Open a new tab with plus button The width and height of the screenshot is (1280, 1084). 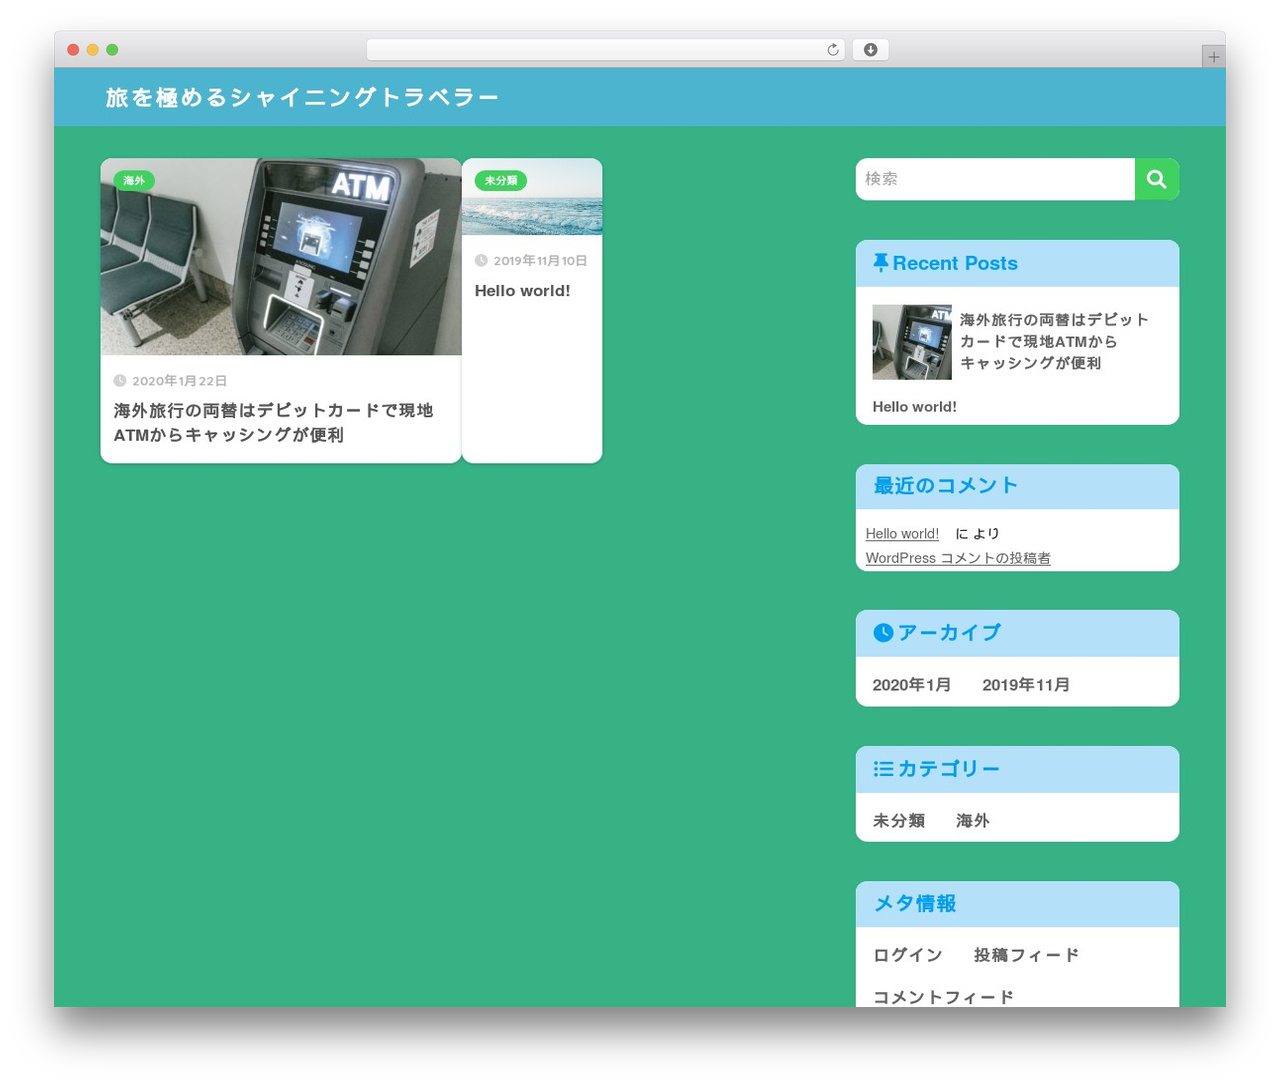(1214, 57)
